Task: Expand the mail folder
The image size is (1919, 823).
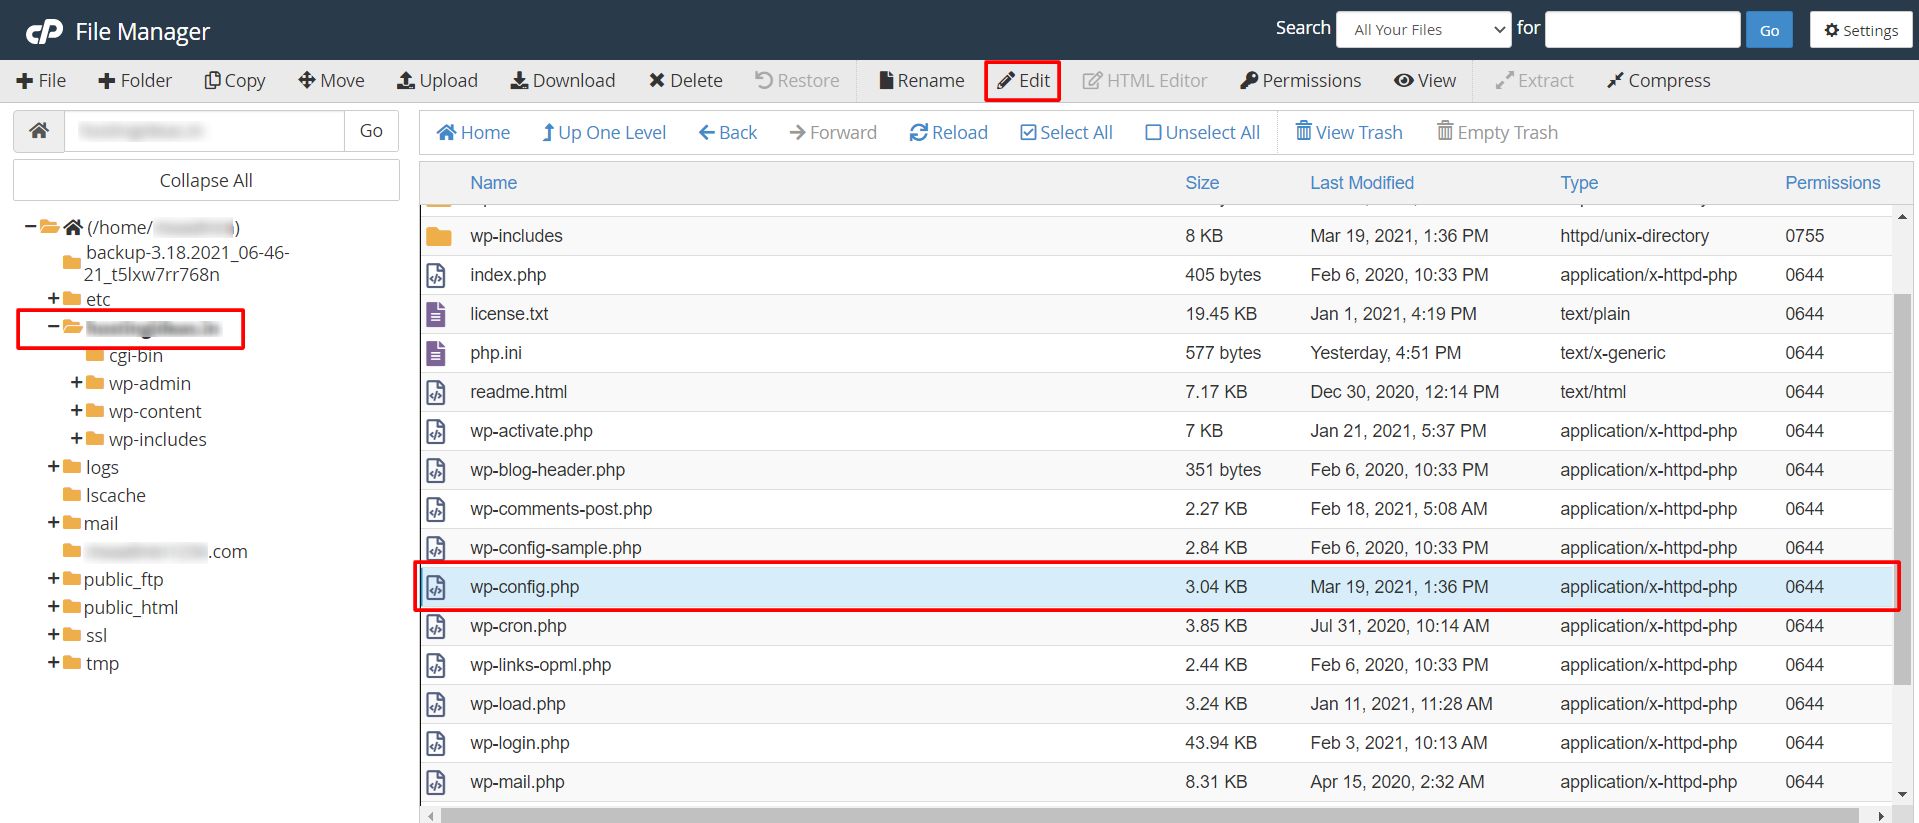Action: (x=53, y=522)
